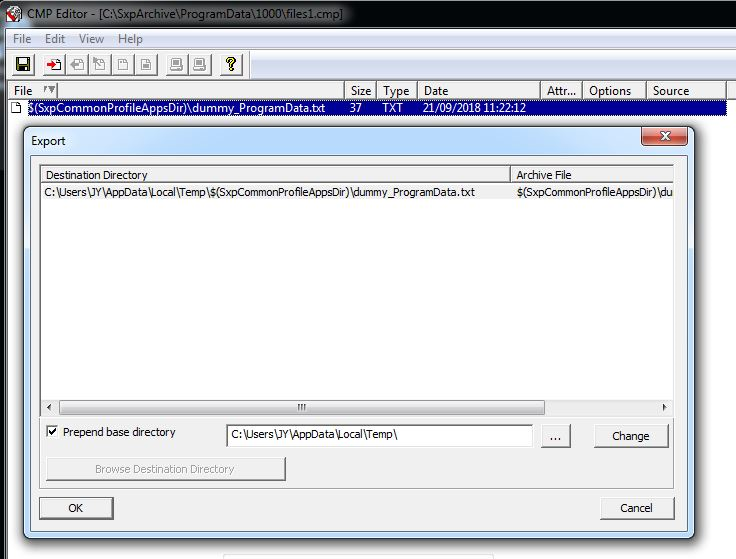Open the Edit menu

[55, 39]
